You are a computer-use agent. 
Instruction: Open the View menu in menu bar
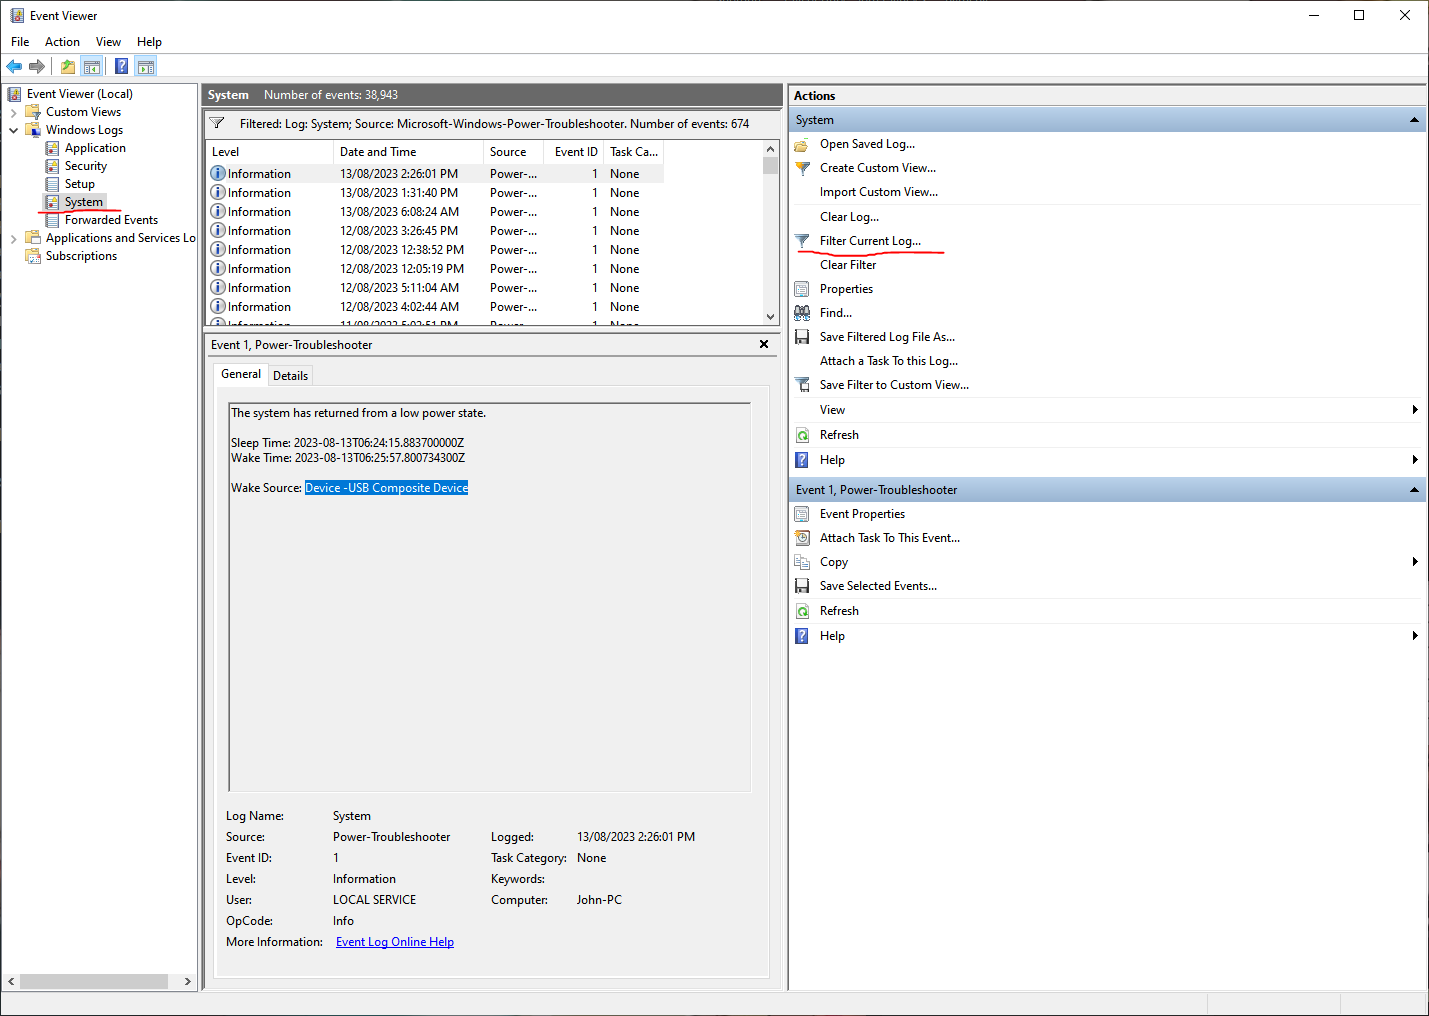click(108, 42)
